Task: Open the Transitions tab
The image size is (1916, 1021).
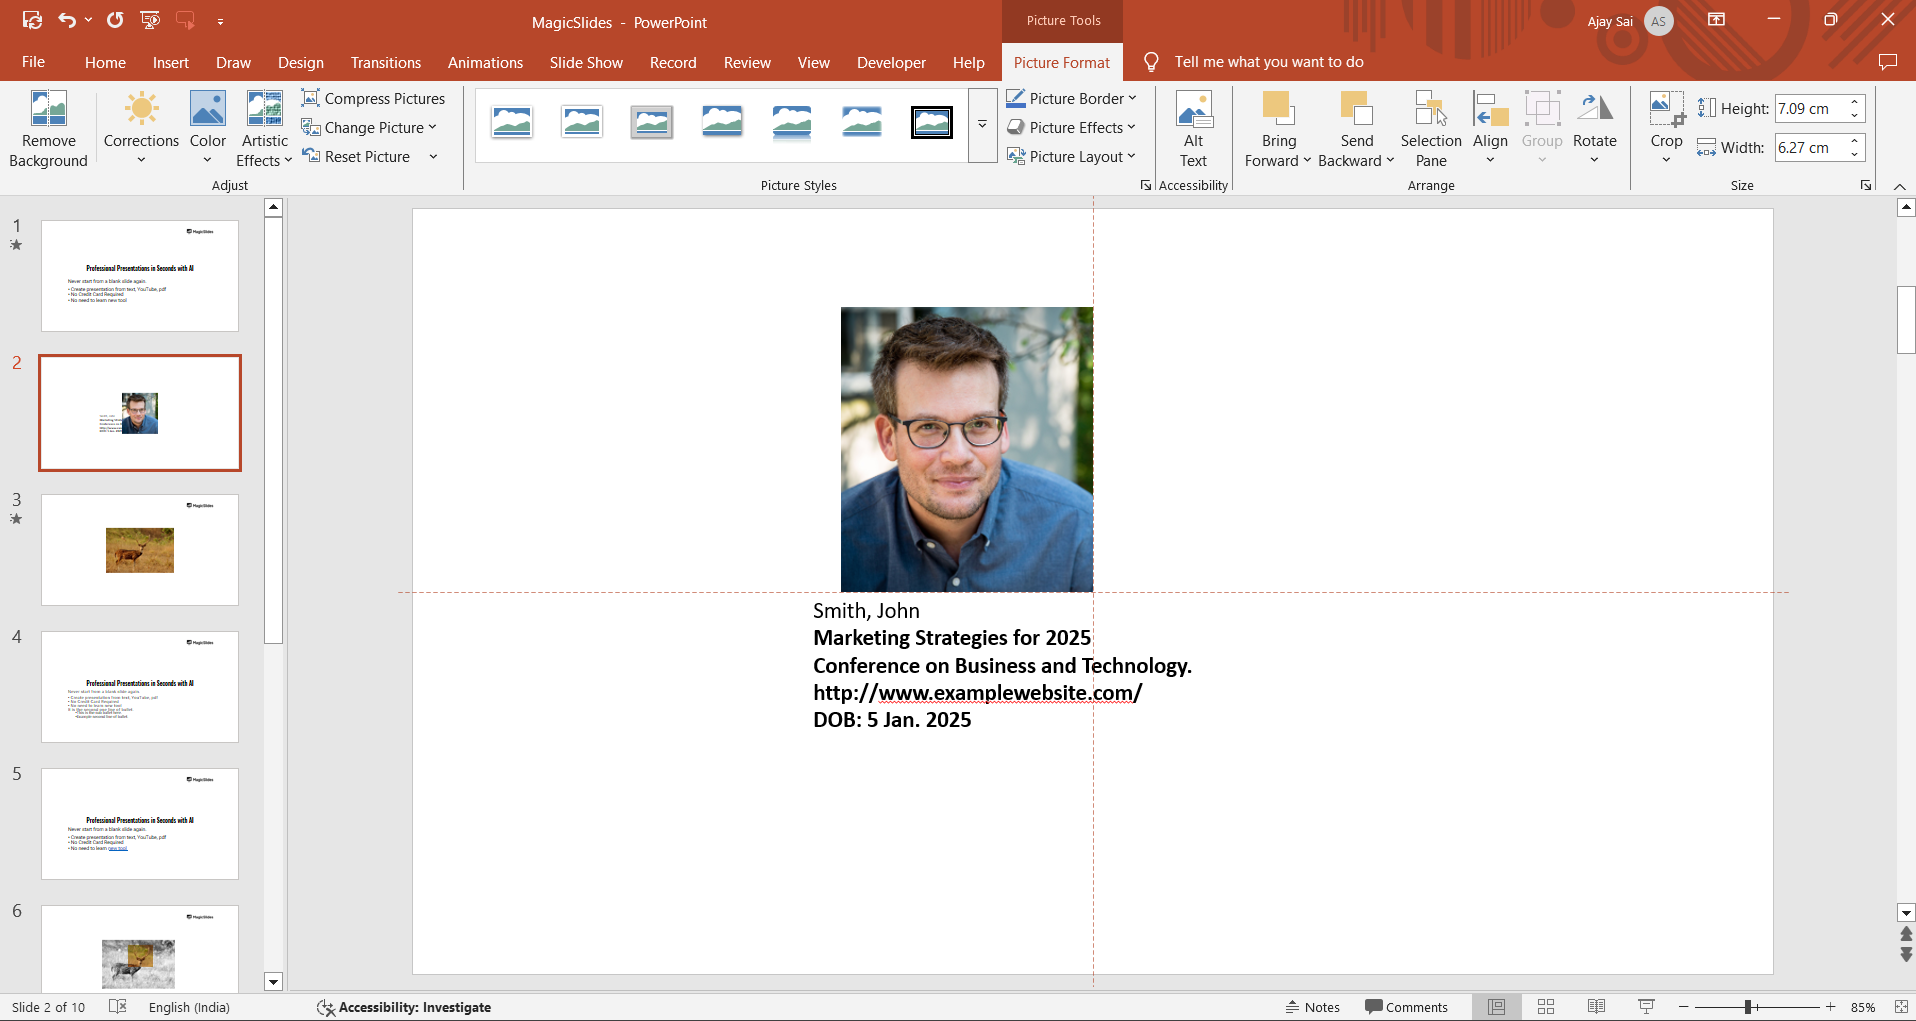Action: click(385, 62)
